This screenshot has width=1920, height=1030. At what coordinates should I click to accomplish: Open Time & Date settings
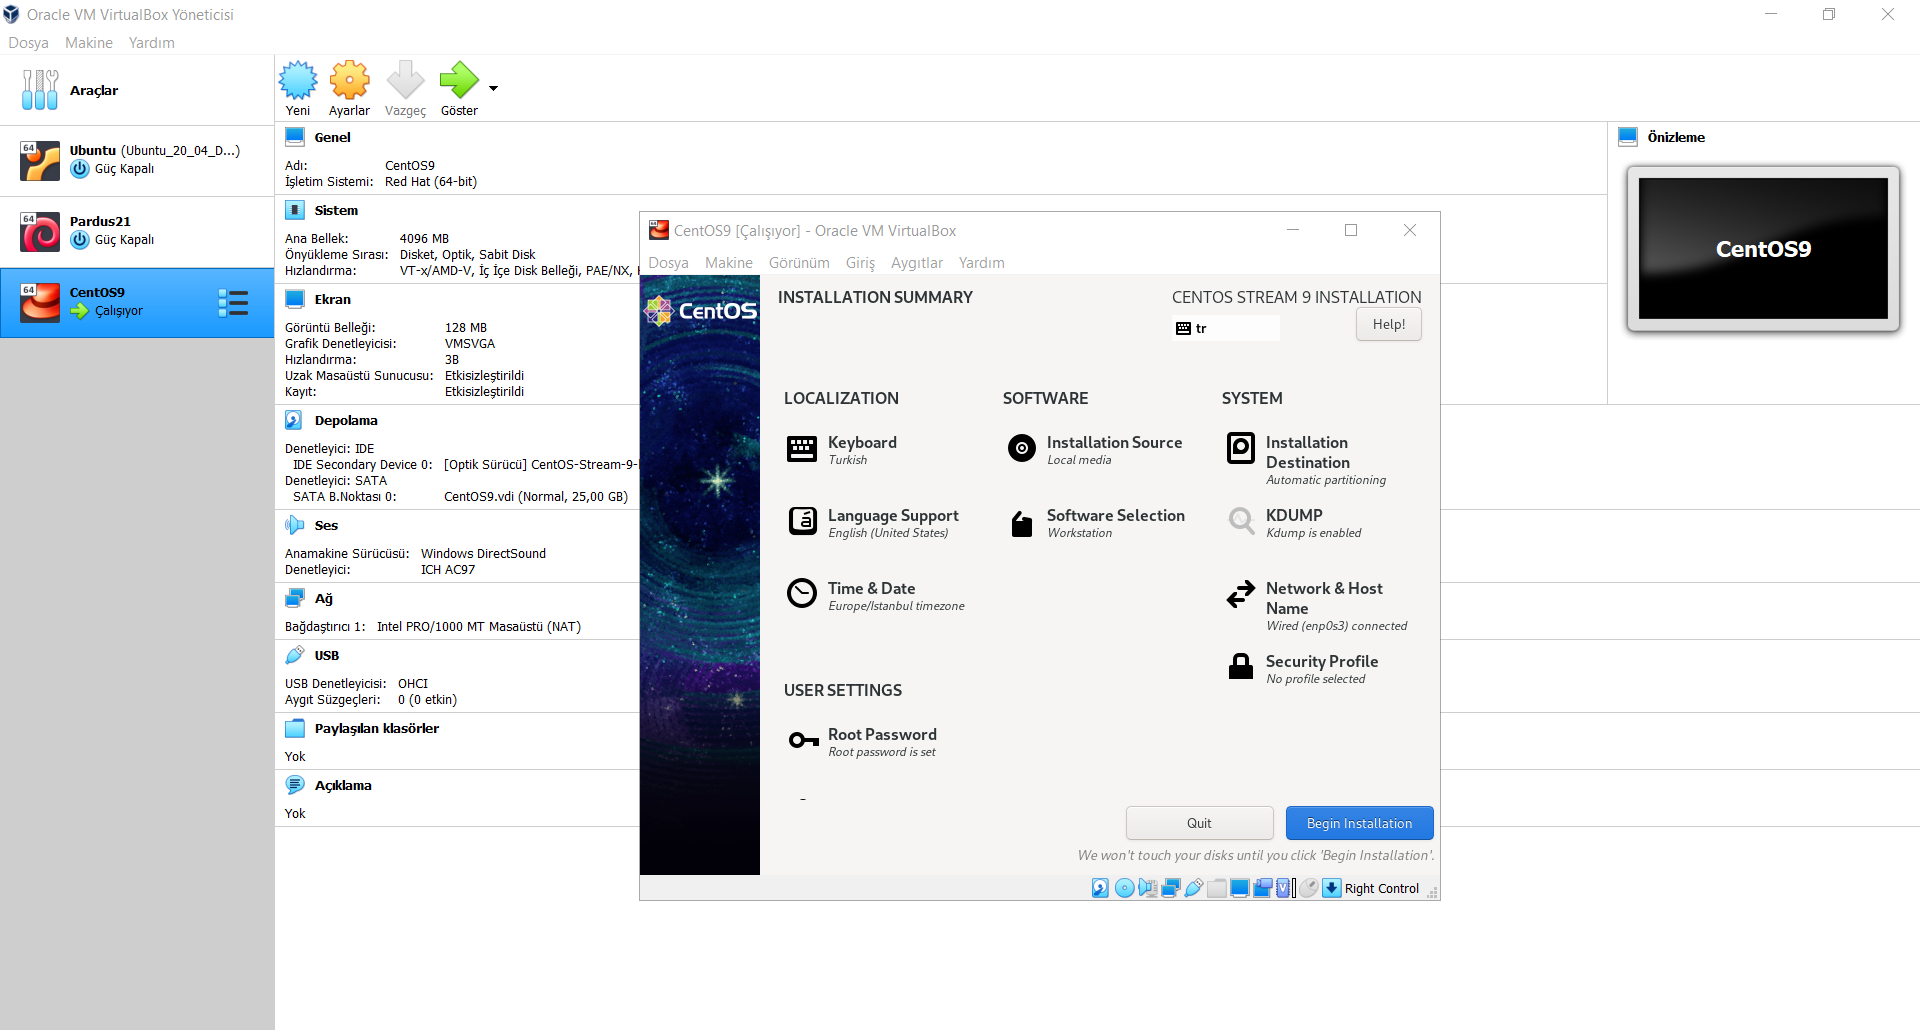click(x=875, y=596)
